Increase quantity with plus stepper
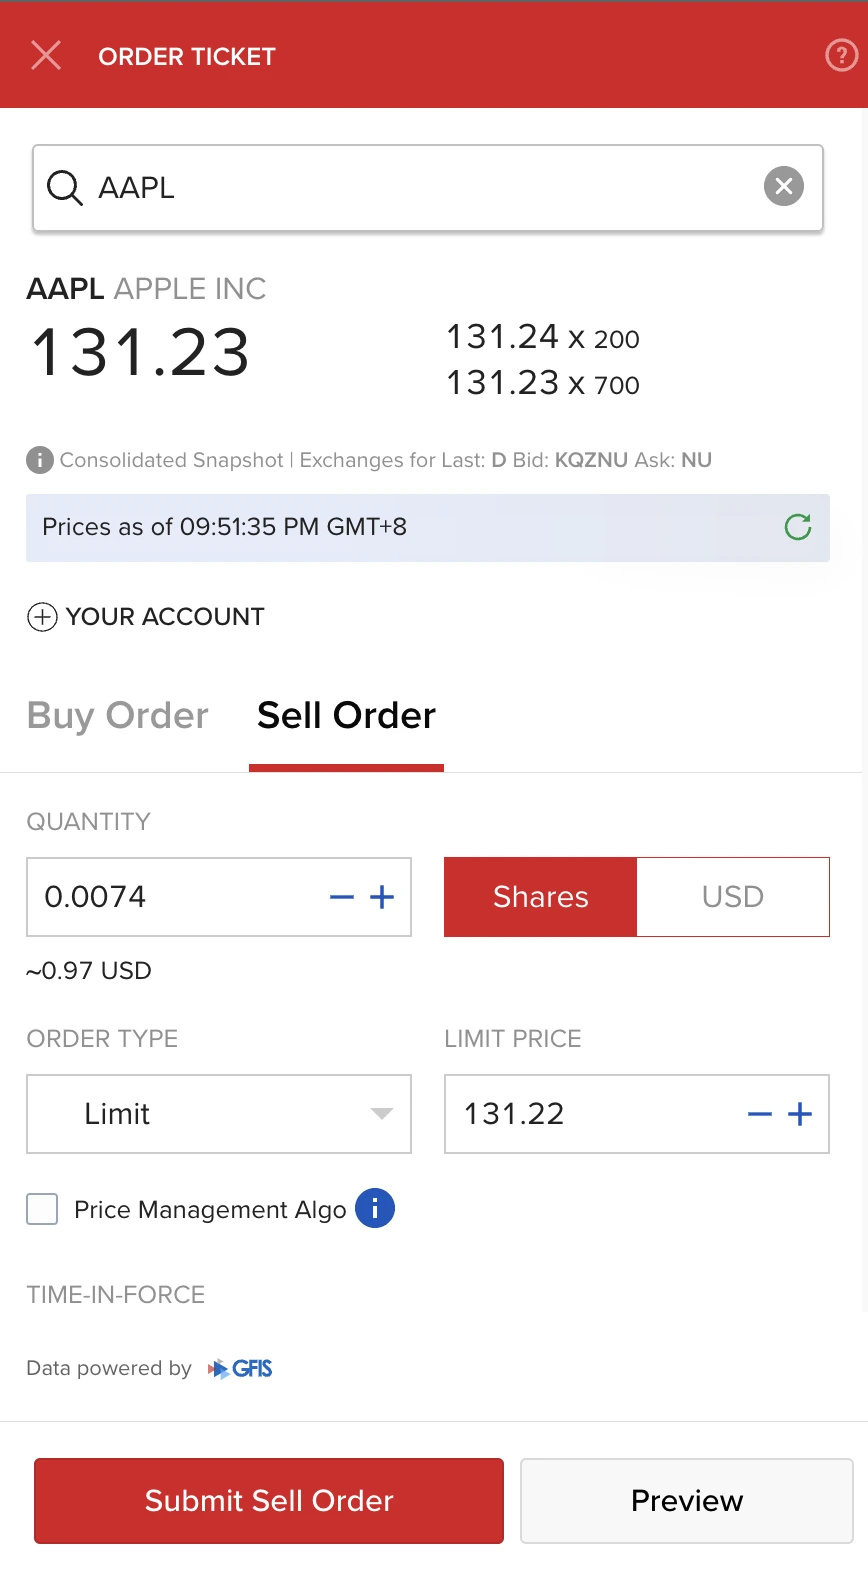Screen dimensions: 868x1580 click(x=382, y=897)
